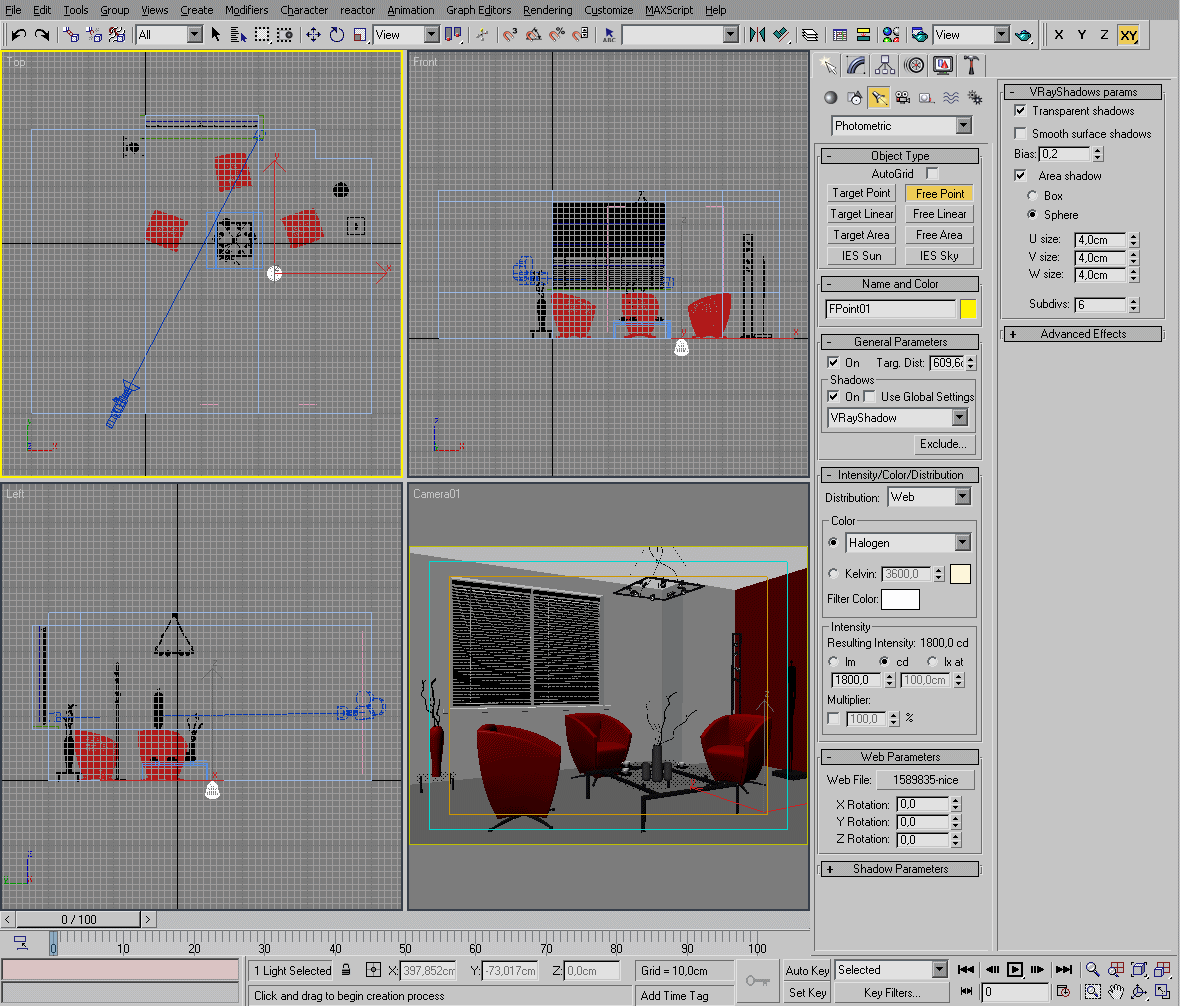Click the Target Point light button
The image size is (1180, 1006).
pyautogui.click(x=860, y=193)
